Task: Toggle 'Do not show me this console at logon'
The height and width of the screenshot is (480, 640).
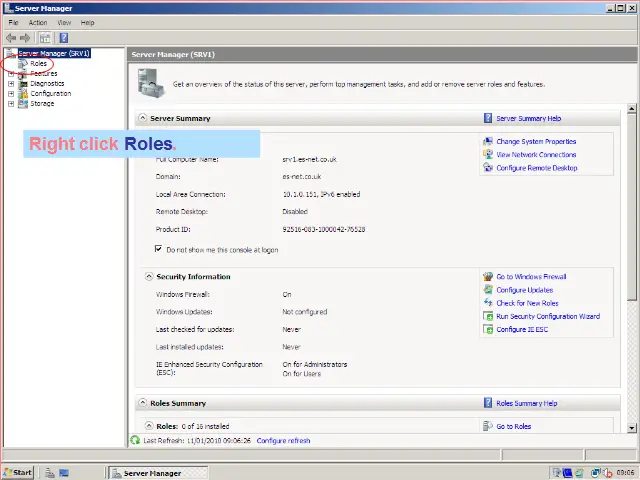Action: tap(159, 249)
